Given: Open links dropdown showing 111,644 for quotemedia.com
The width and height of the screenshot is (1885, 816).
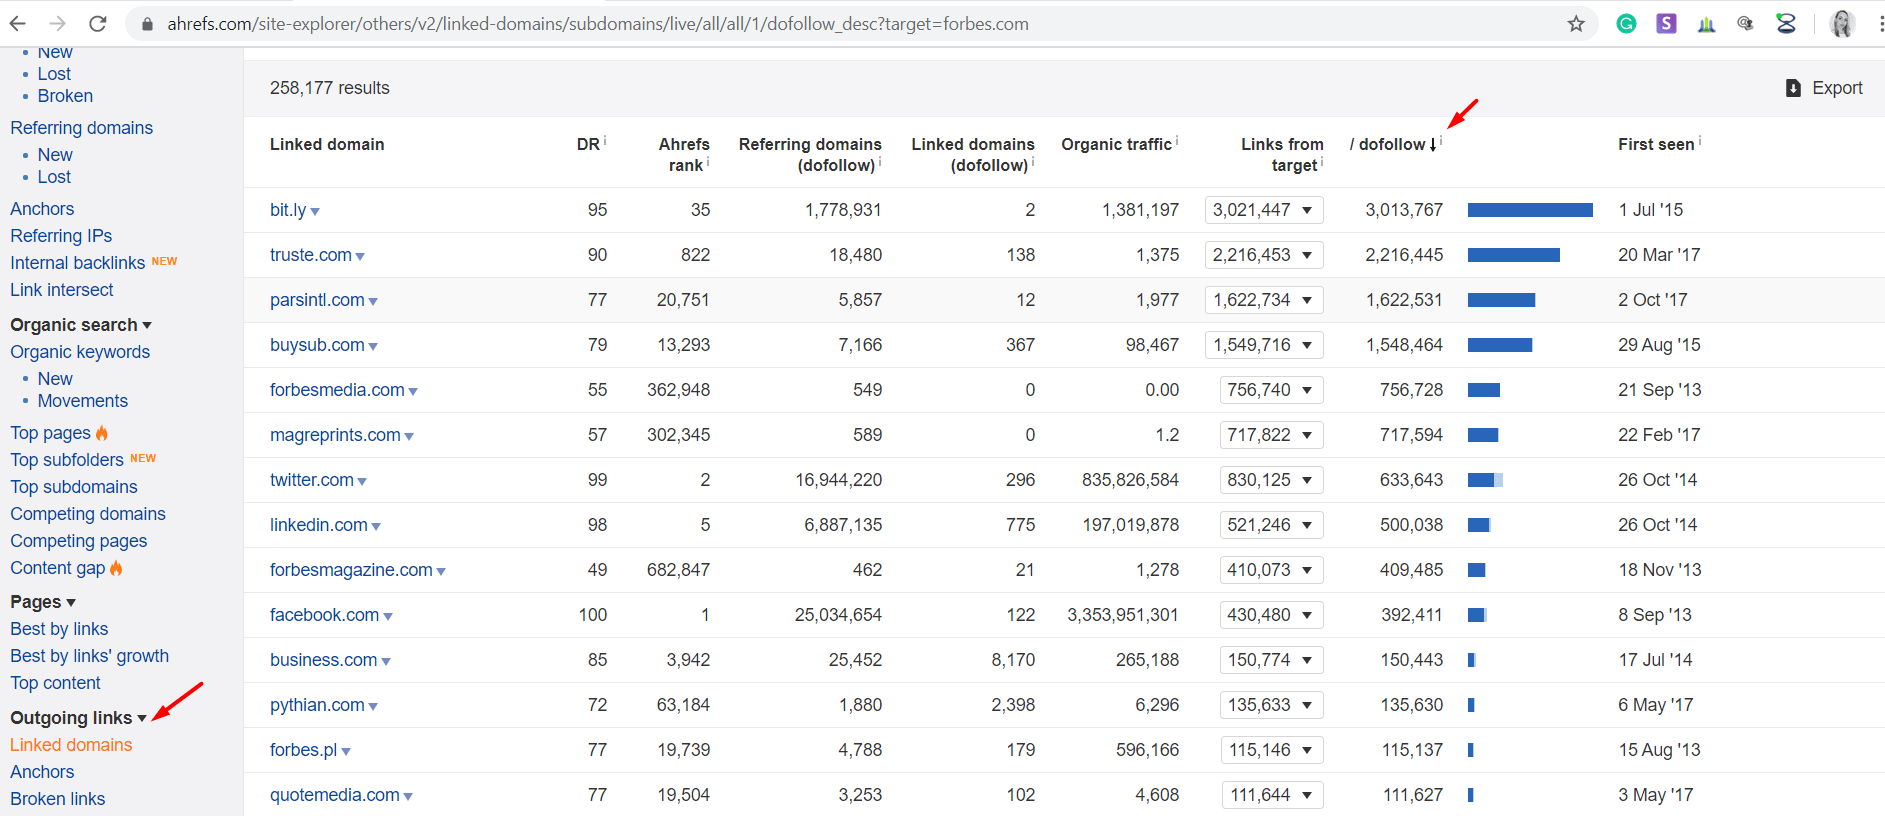Looking at the screenshot, I should (x=1272, y=795).
